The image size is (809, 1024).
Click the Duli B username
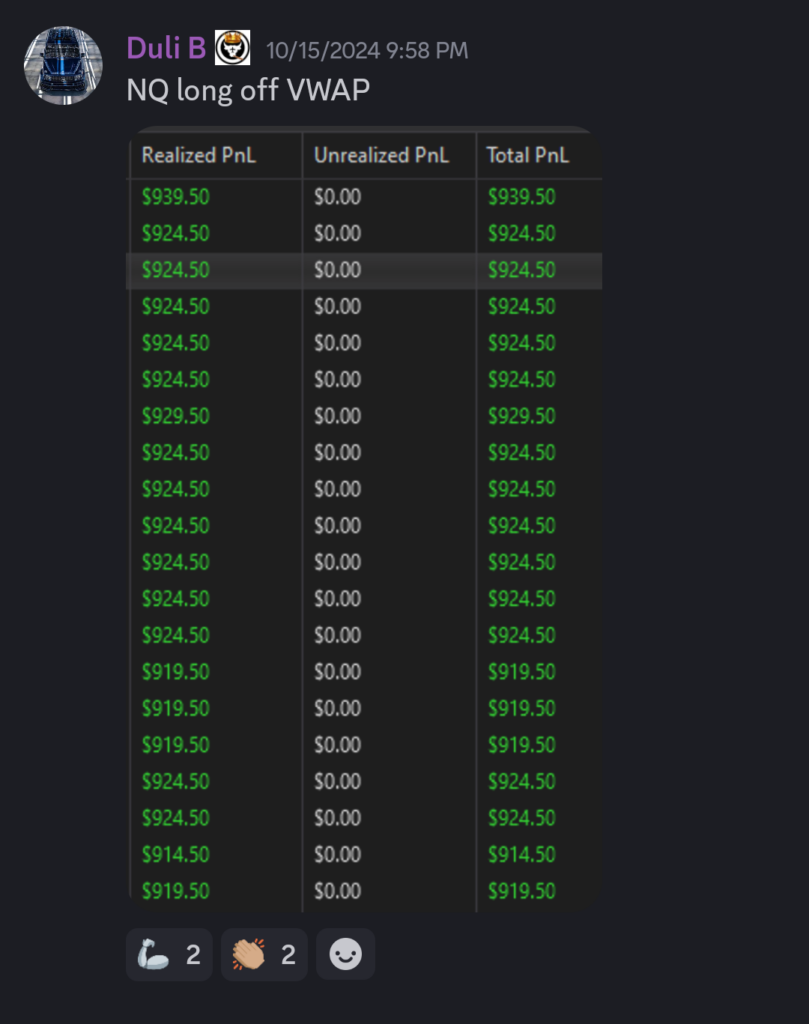(166, 47)
